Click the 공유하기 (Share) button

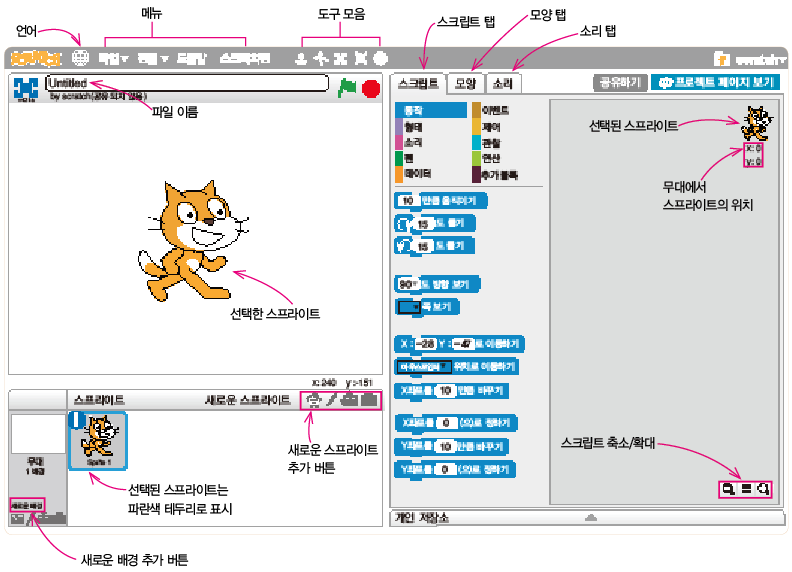pyautogui.click(x=620, y=82)
